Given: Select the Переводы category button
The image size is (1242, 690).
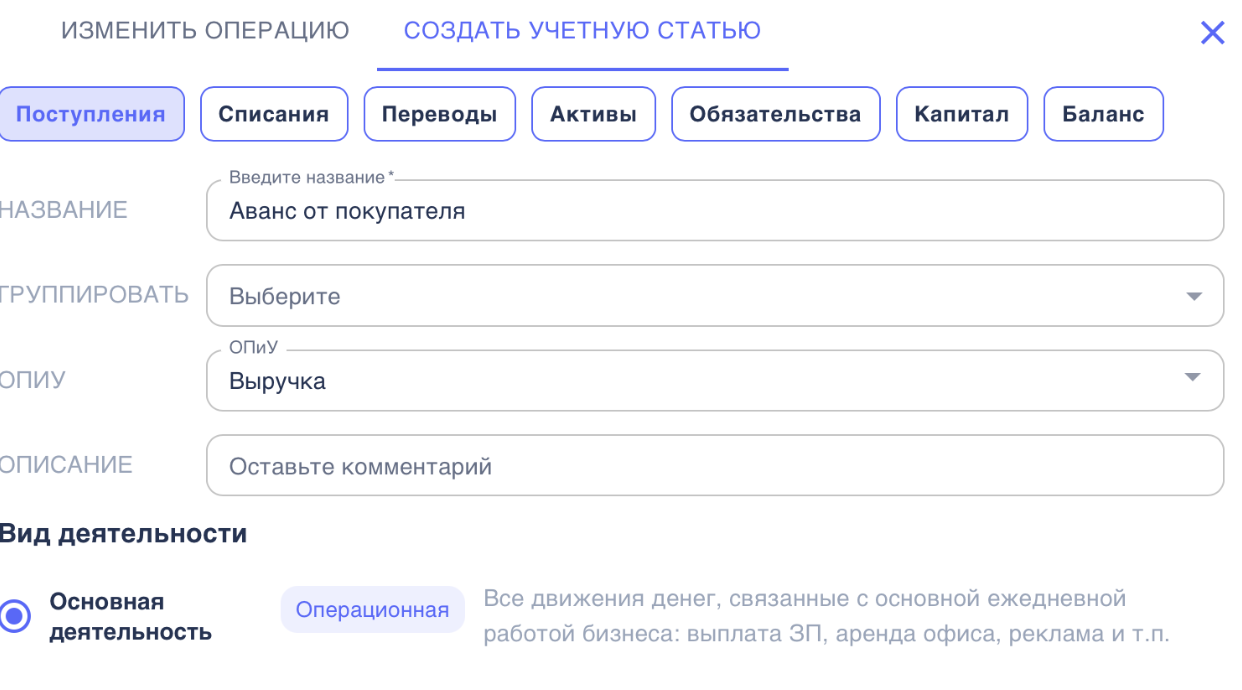Looking at the screenshot, I should click(439, 113).
